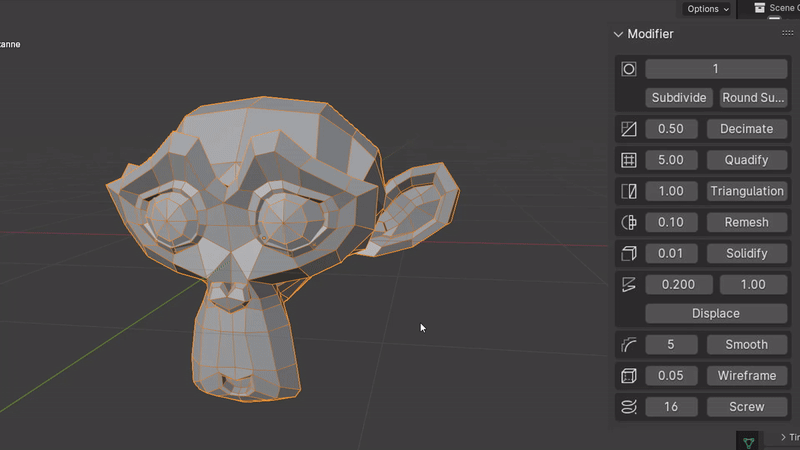
Task: Expand the collapsed panel below Screw
Action: pos(784,437)
